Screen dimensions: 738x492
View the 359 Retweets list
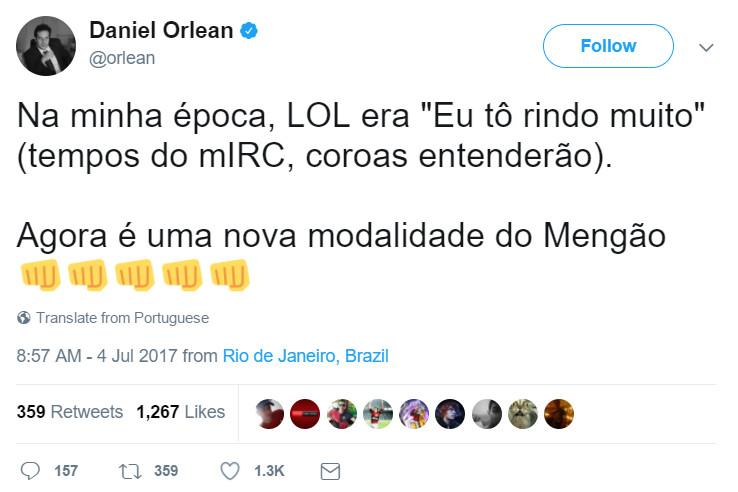click(x=70, y=412)
